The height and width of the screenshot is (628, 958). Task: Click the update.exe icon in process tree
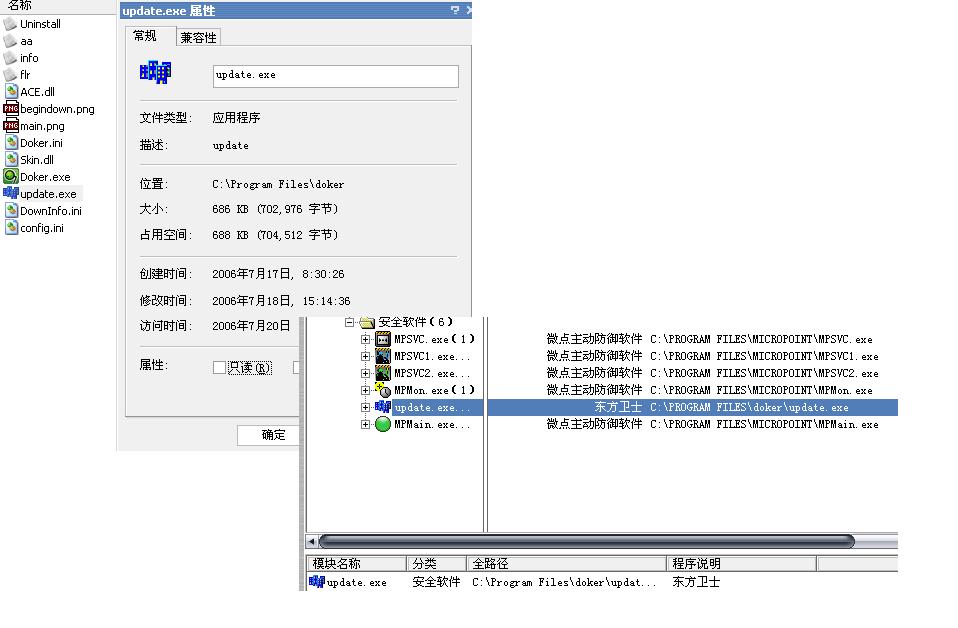[x=383, y=407]
